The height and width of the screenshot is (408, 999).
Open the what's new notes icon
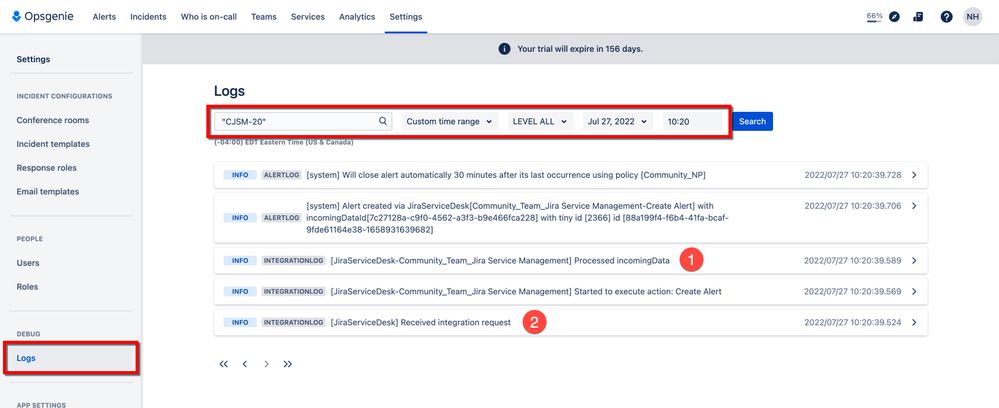[918, 17]
